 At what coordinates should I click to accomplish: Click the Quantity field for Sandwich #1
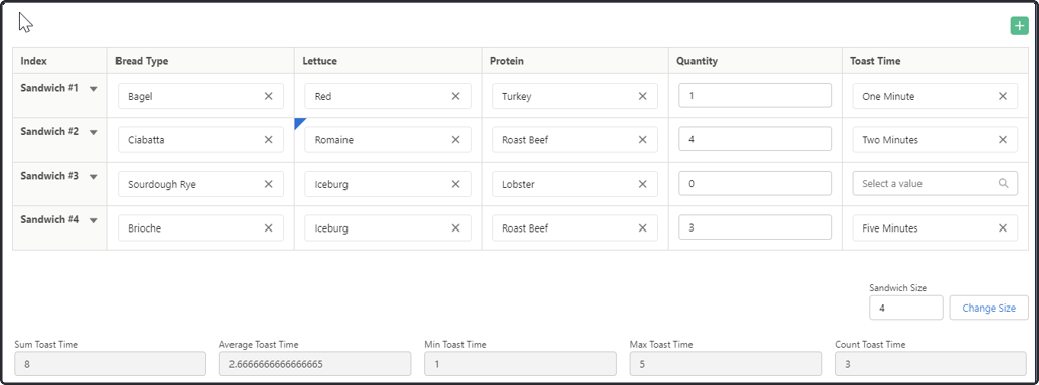(755, 95)
